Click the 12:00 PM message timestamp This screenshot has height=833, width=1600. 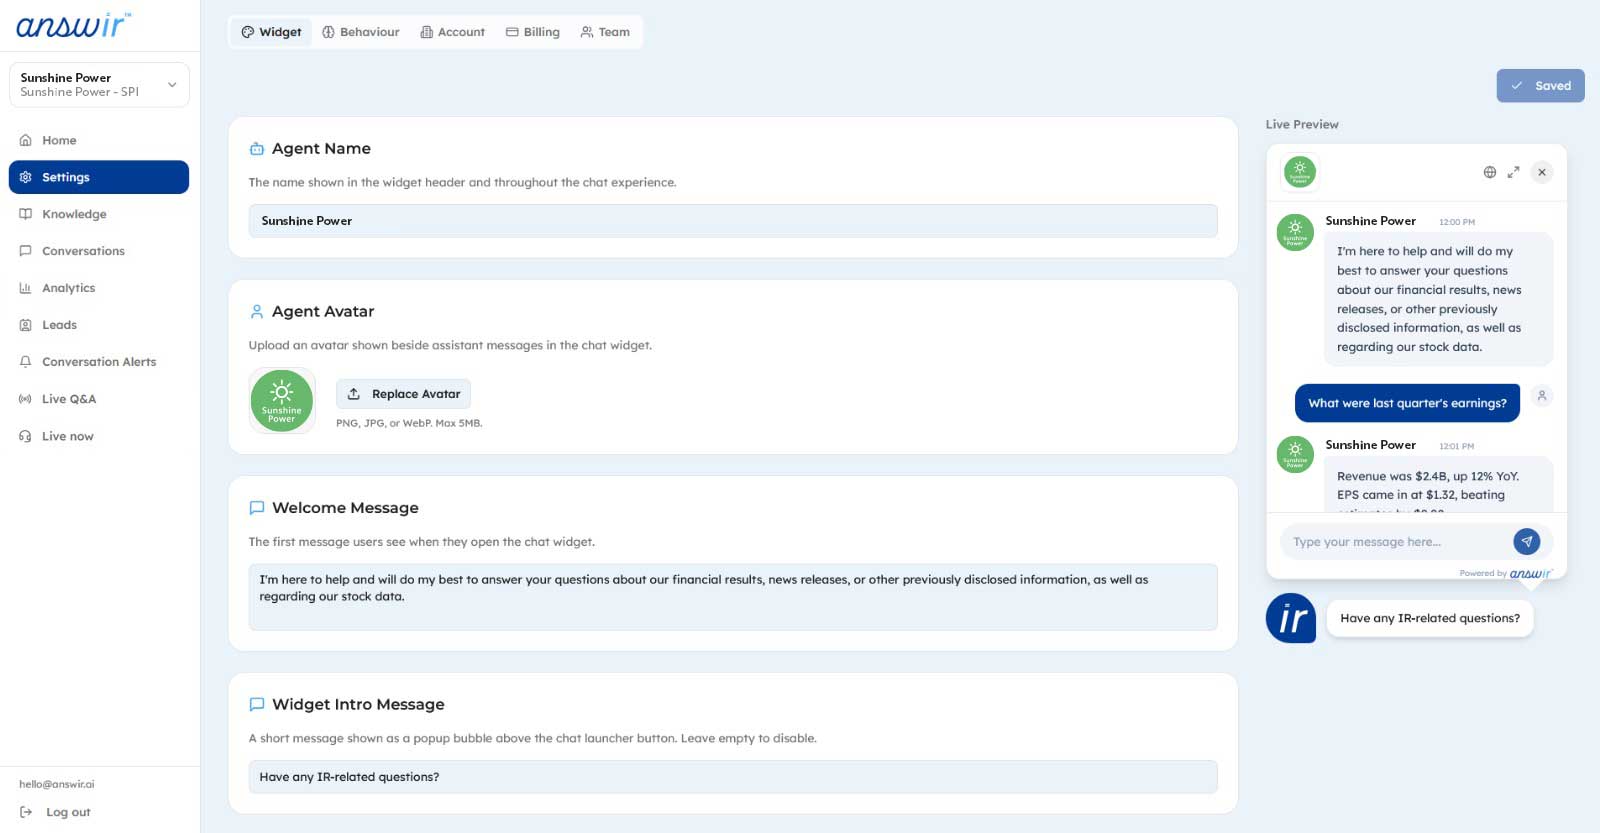tap(1457, 222)
